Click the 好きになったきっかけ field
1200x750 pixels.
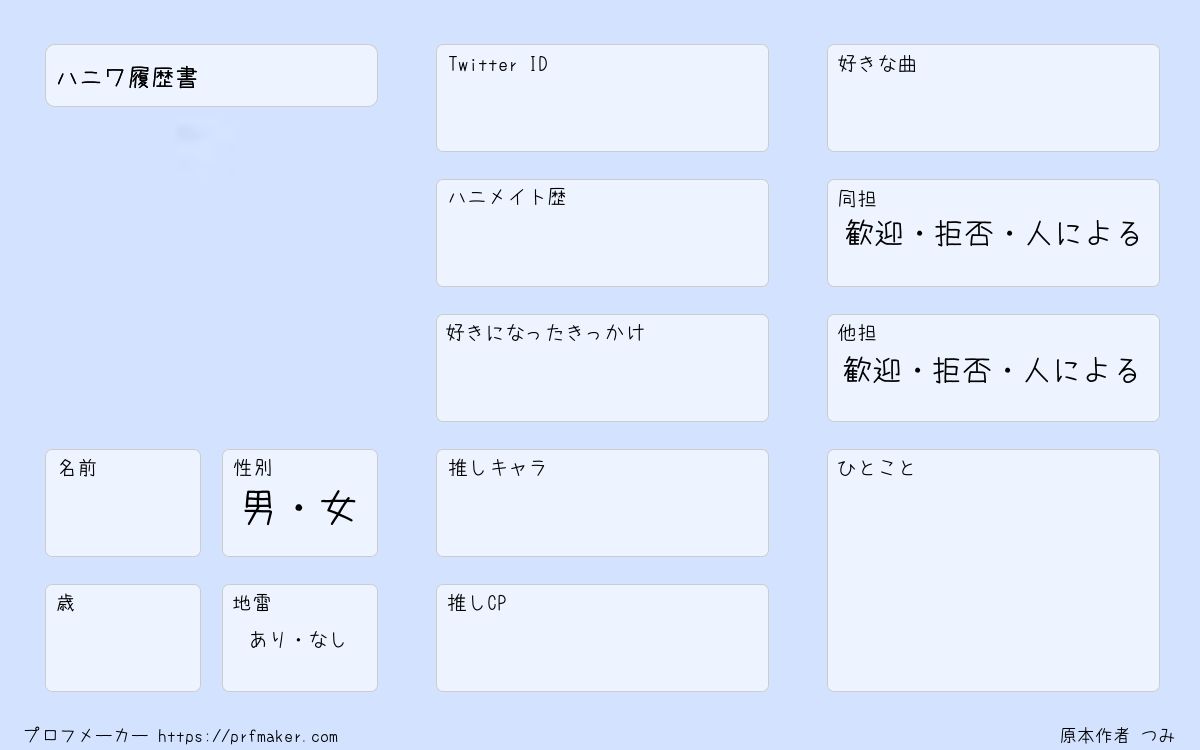tap(602, 368)
